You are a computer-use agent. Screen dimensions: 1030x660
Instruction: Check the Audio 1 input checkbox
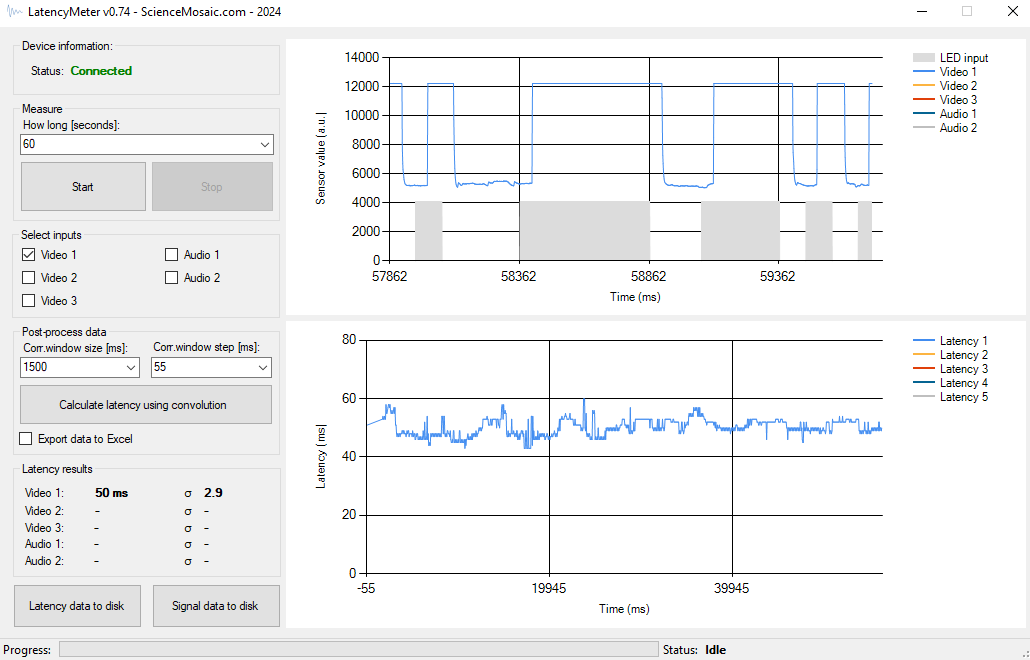pyautogui.click(x=171, y=255)
